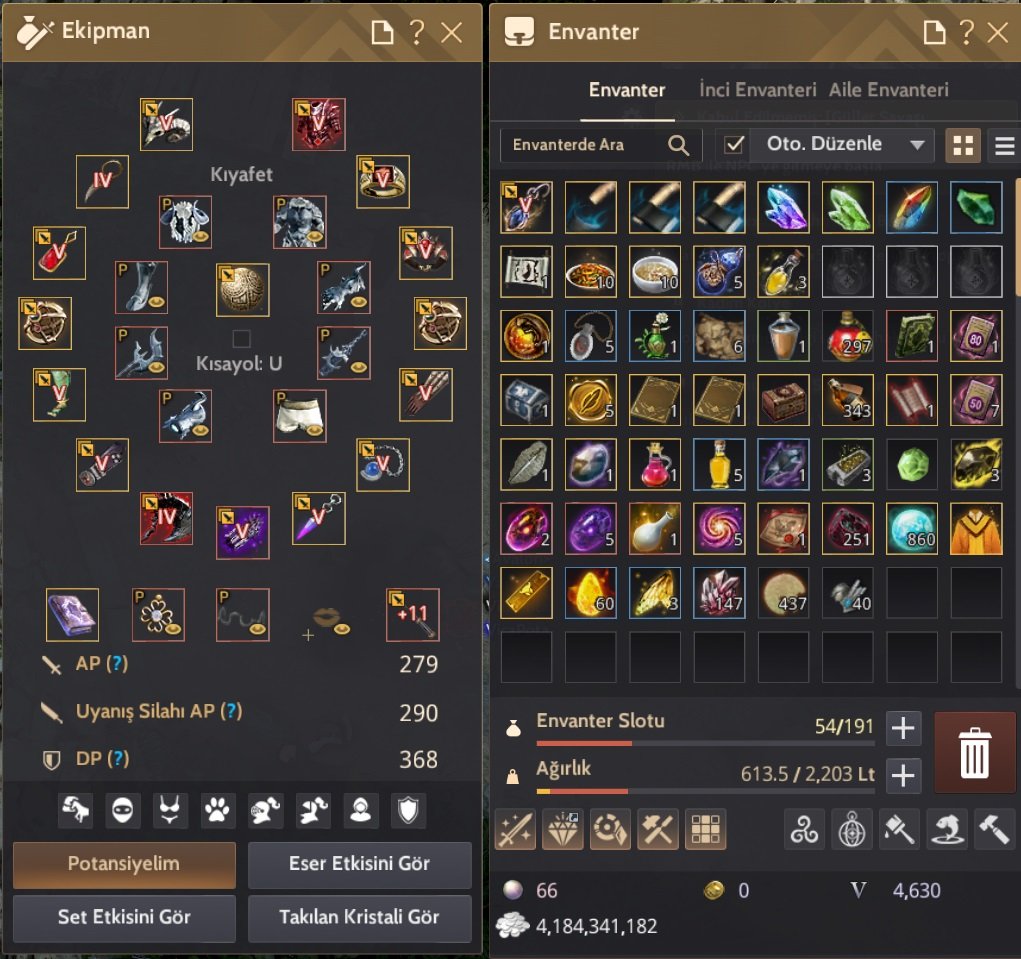The width and height of the screenshot is (1021, 959).
Task: Click the trash can delete icon
Action: (974, 752)
